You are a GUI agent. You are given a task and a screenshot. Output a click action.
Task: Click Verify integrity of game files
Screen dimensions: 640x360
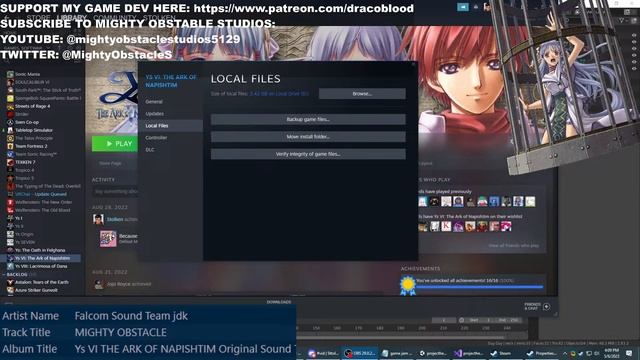[x=308, y=154]
